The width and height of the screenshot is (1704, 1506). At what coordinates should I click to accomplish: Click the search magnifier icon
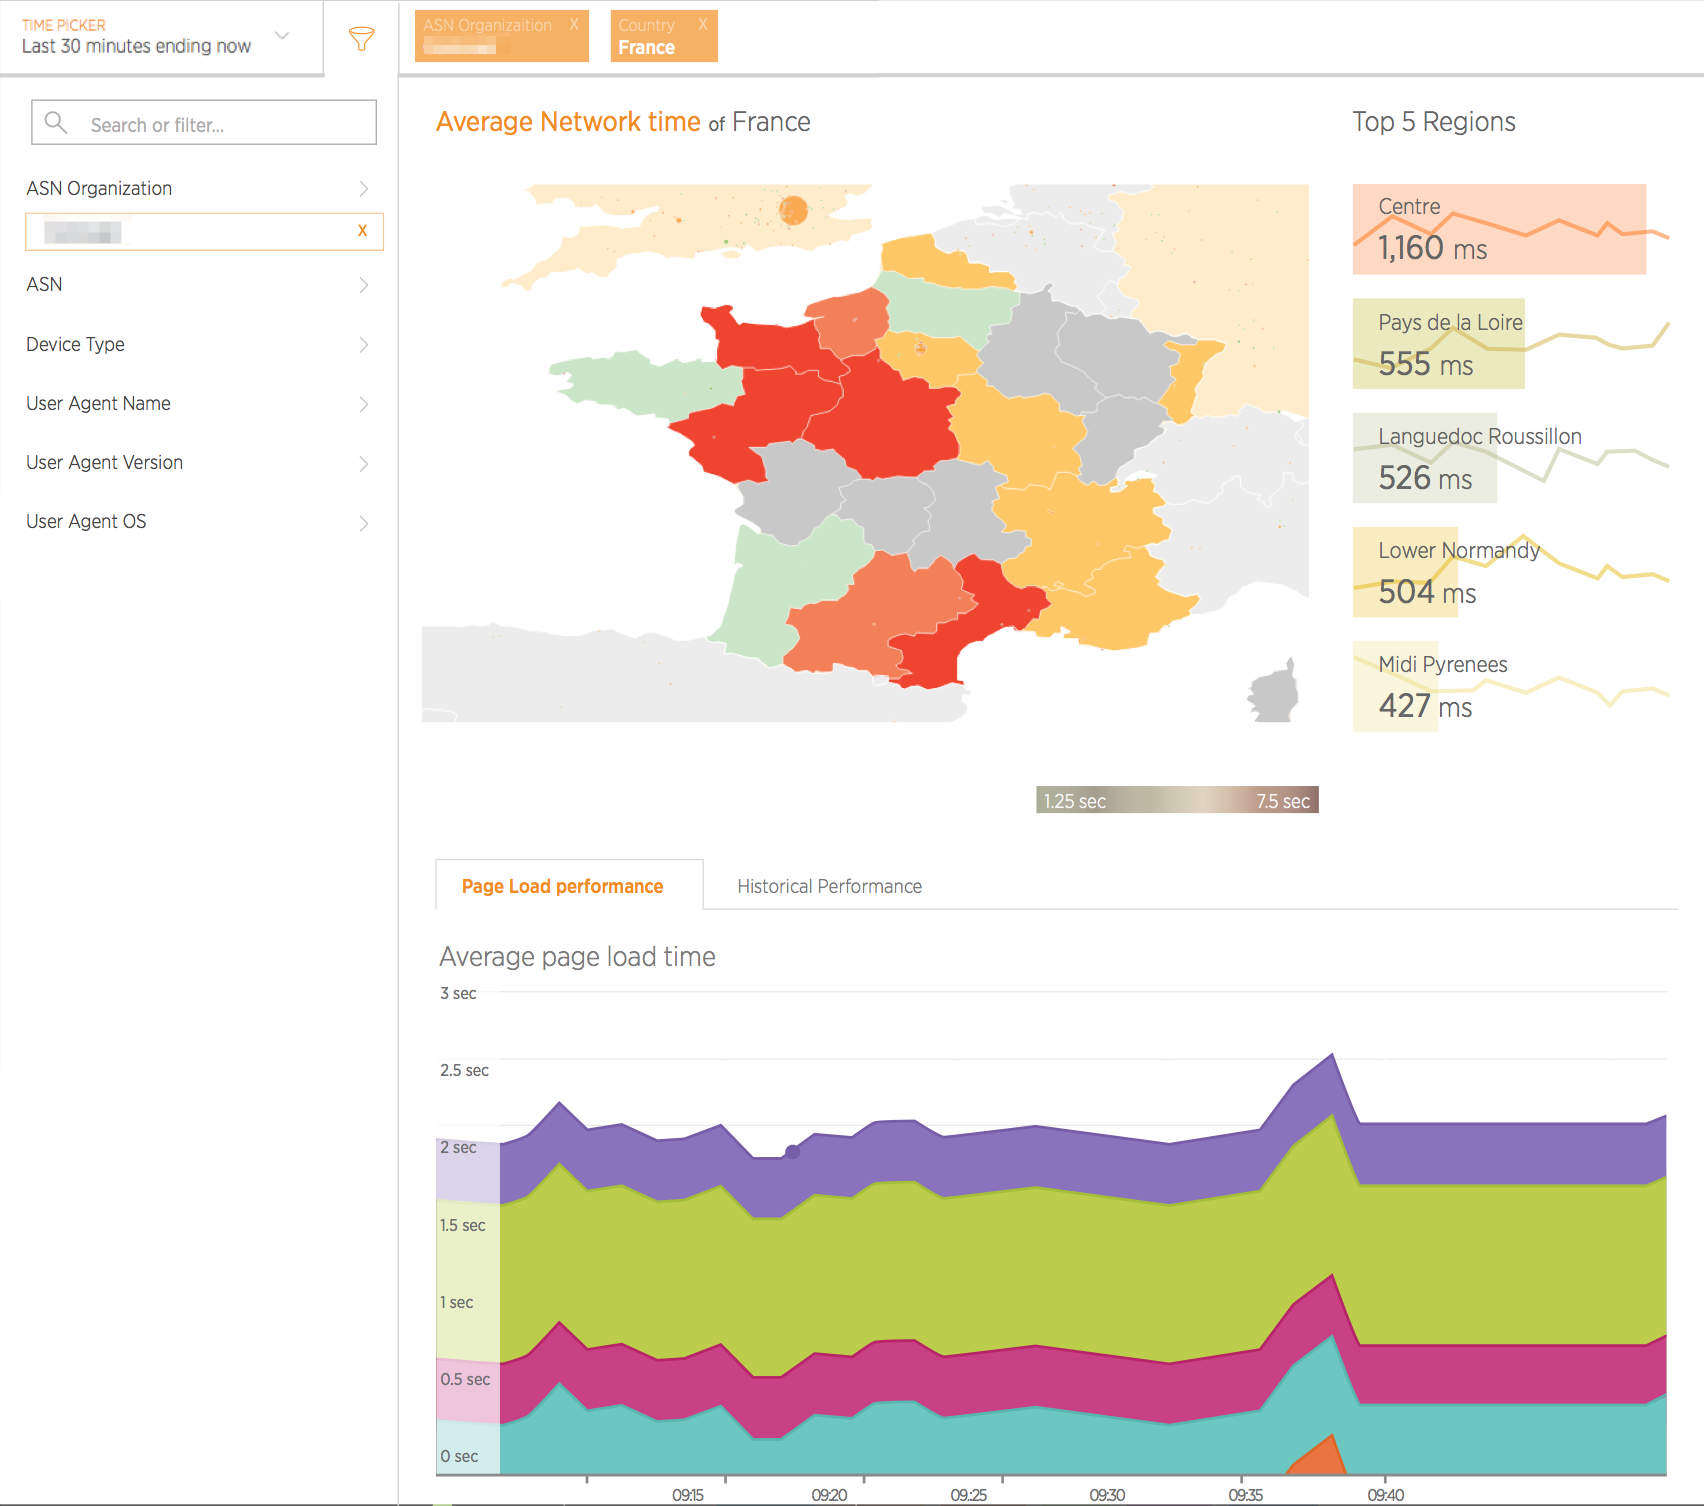(56, 123)
